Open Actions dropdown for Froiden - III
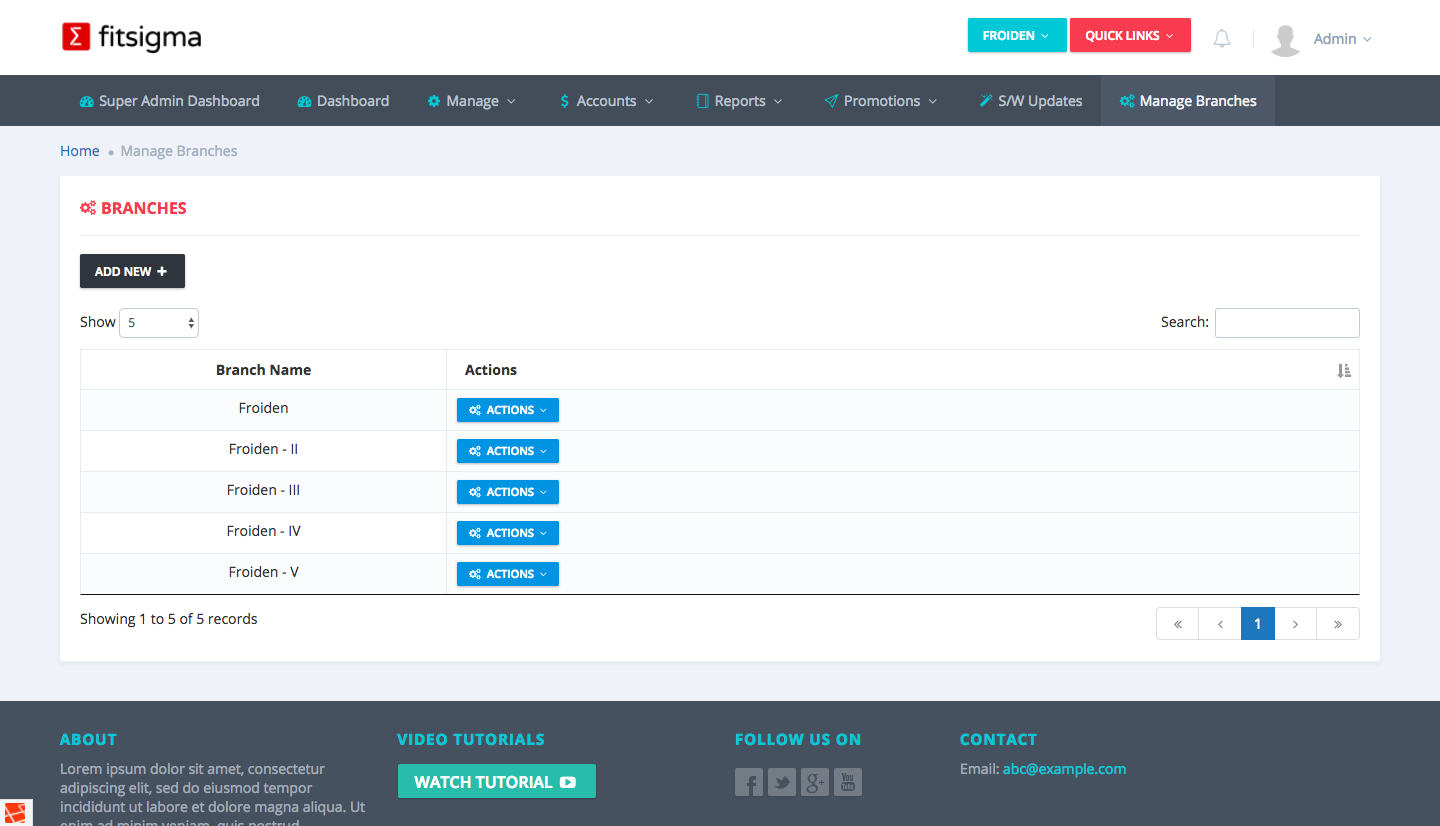Viewport: 1440px width, 826px height. (x=508, y=492)
